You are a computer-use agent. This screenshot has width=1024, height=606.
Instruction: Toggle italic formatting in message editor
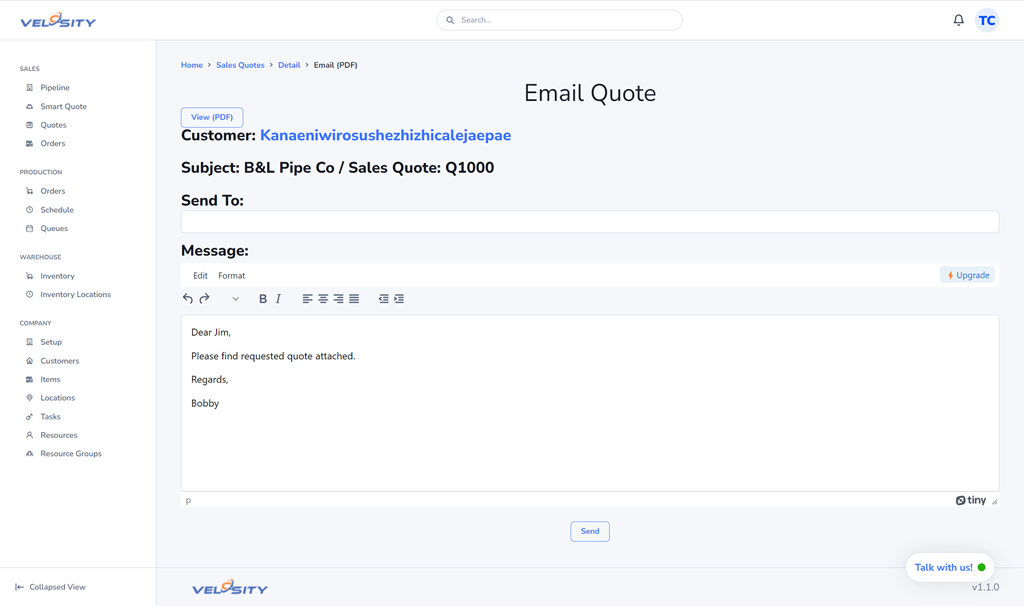[x=278, y=299]
